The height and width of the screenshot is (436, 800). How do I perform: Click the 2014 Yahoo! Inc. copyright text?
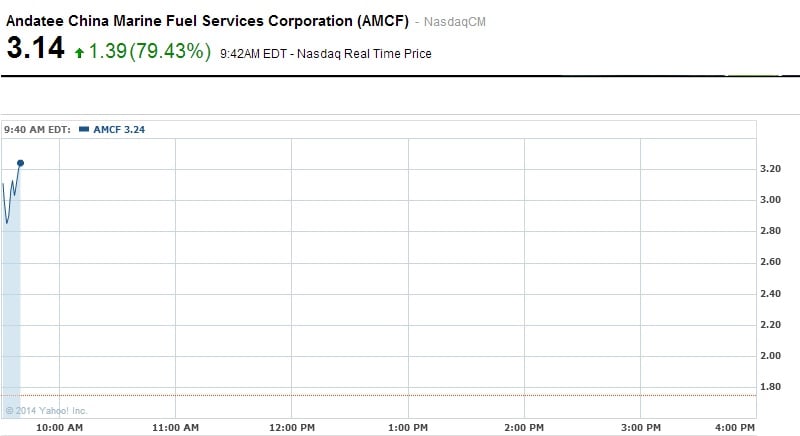point(47,410)
